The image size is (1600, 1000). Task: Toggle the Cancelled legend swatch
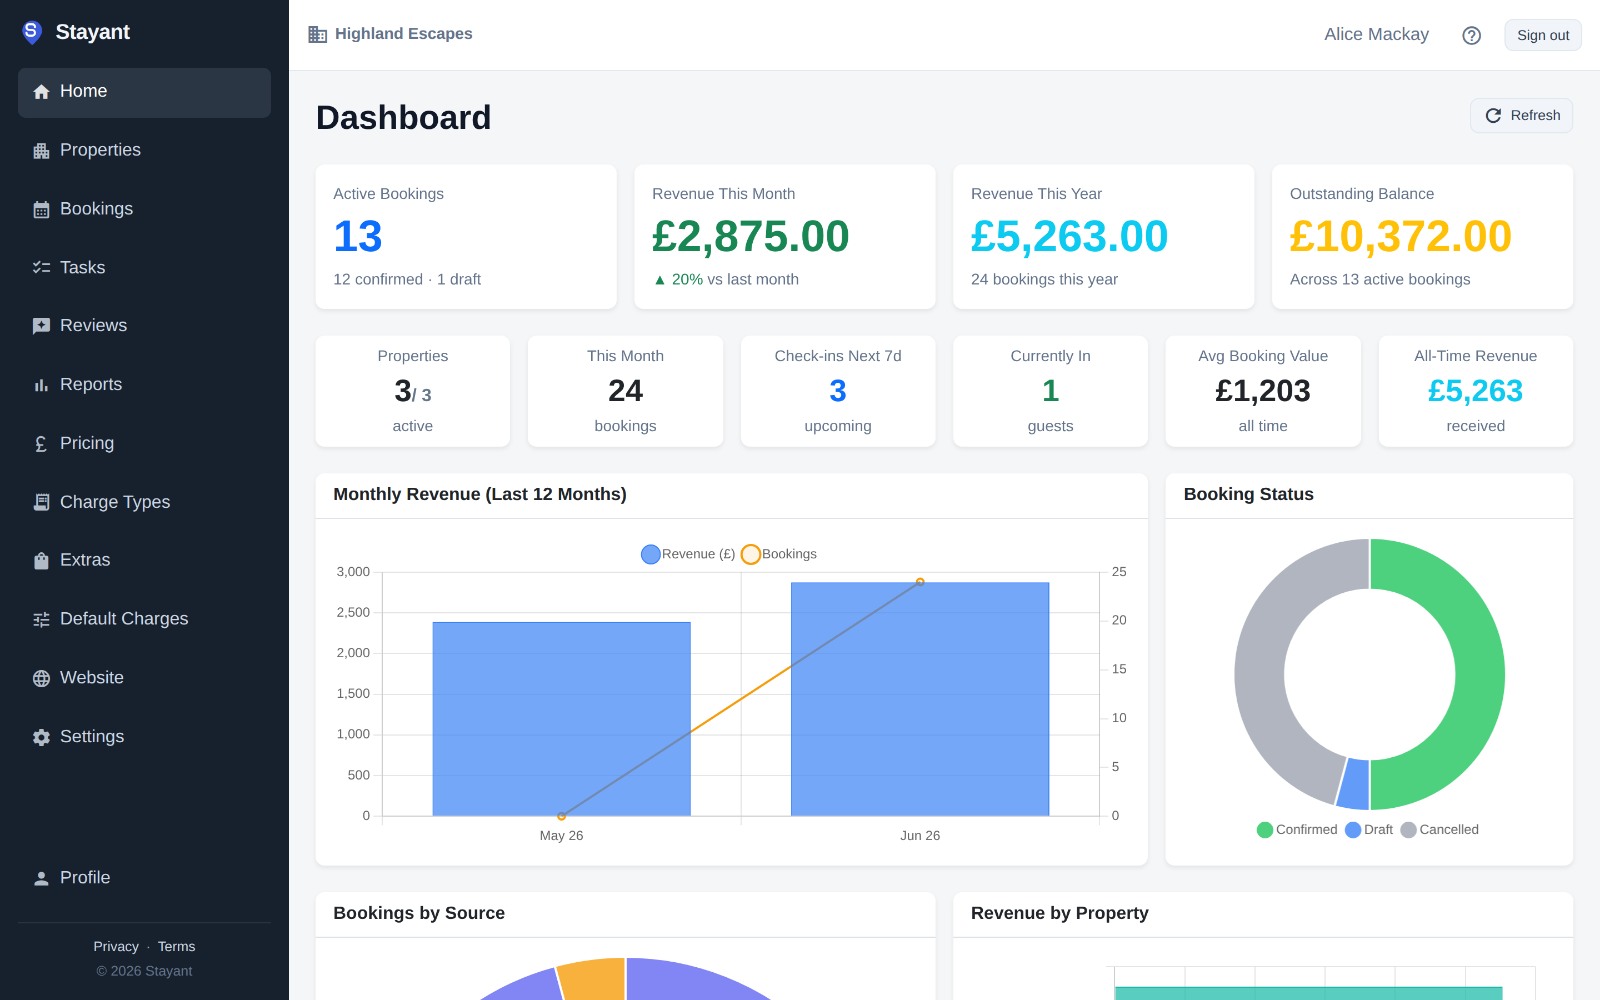[1409, 830]
